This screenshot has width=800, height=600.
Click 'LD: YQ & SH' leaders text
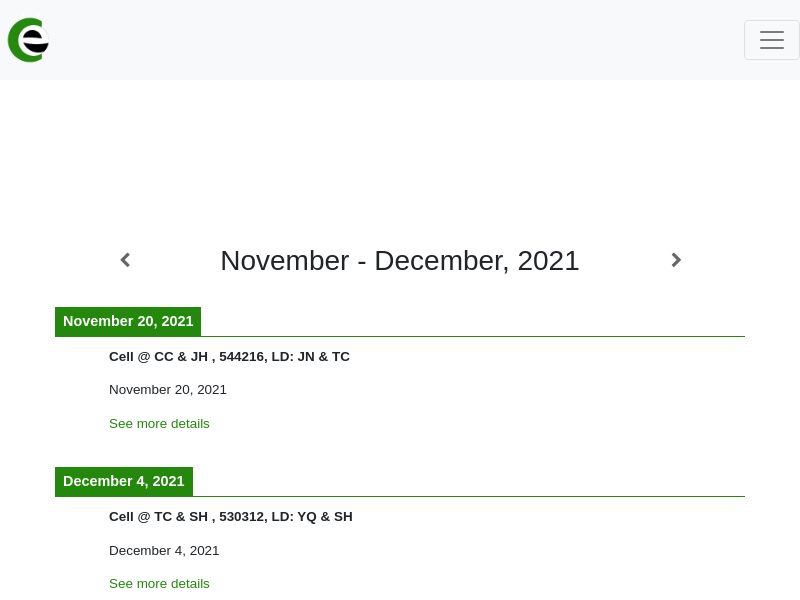point(312,517)
